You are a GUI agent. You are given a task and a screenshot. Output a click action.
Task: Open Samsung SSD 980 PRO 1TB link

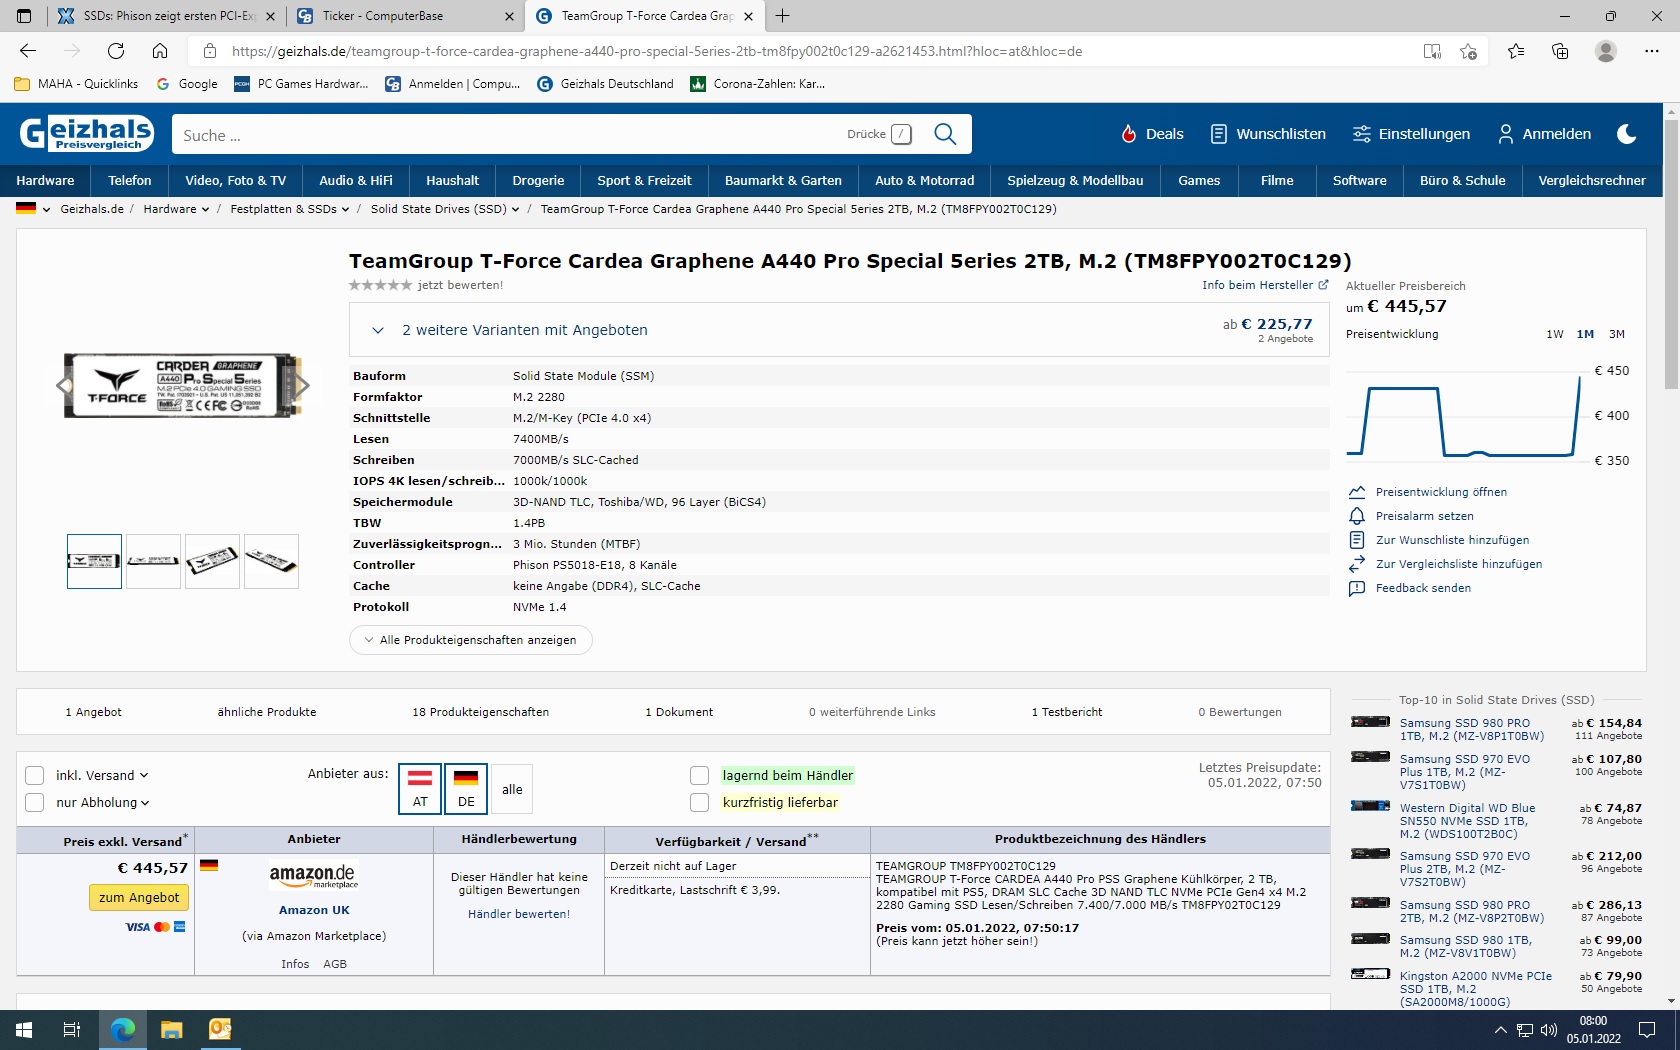point(1471,729)
